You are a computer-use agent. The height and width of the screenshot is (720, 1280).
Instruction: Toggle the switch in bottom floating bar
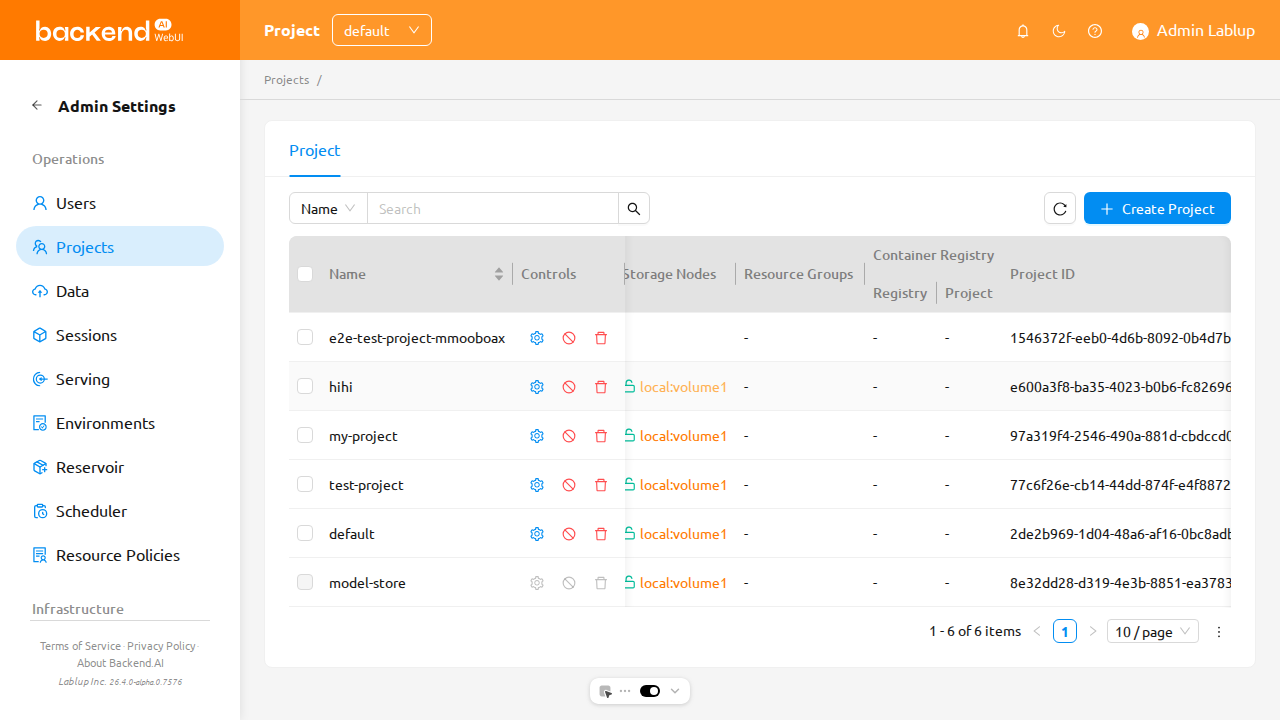650,691
